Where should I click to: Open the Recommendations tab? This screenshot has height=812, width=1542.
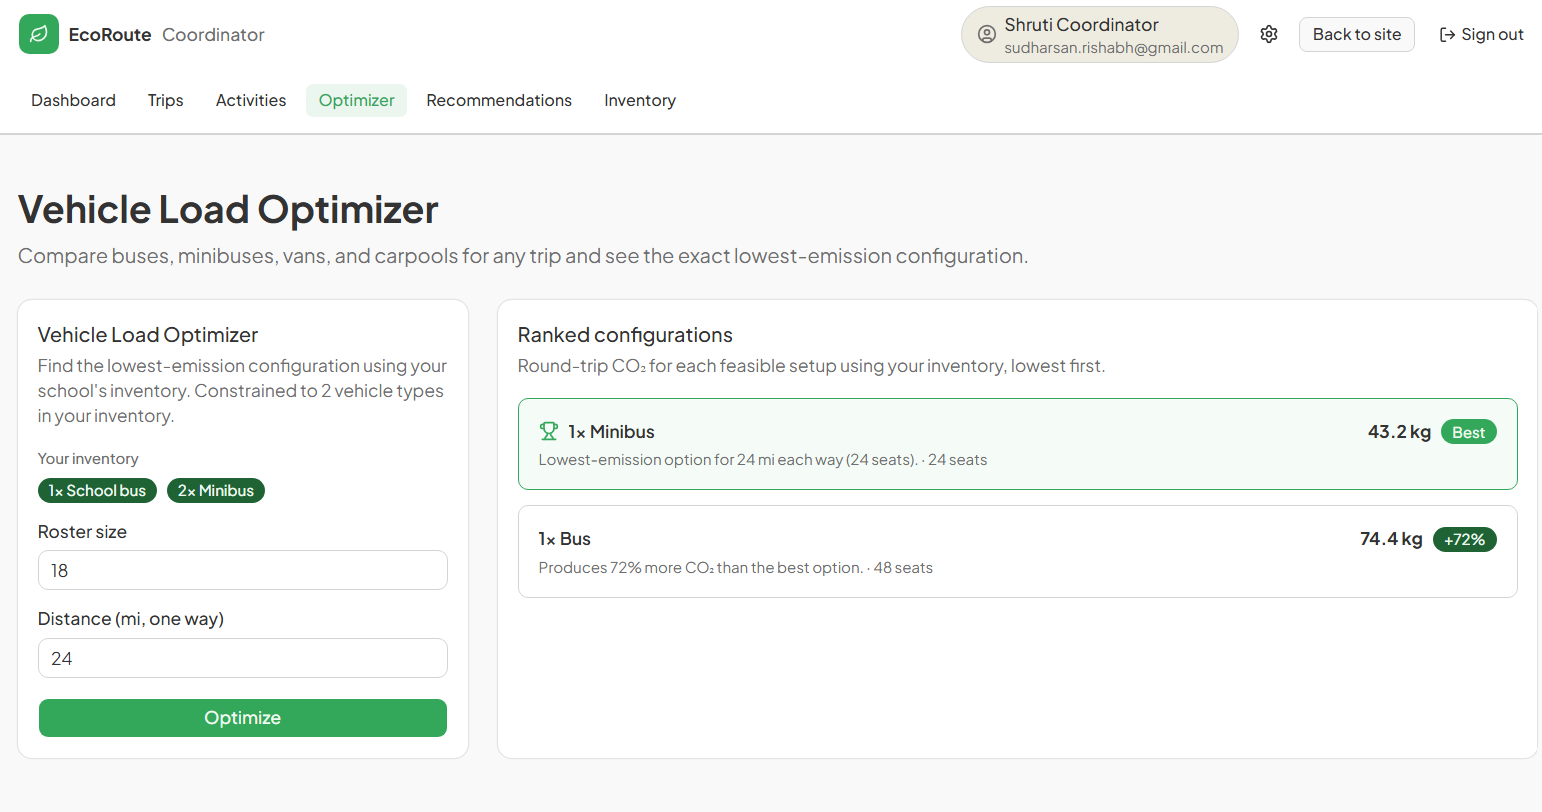click(499, 100)
